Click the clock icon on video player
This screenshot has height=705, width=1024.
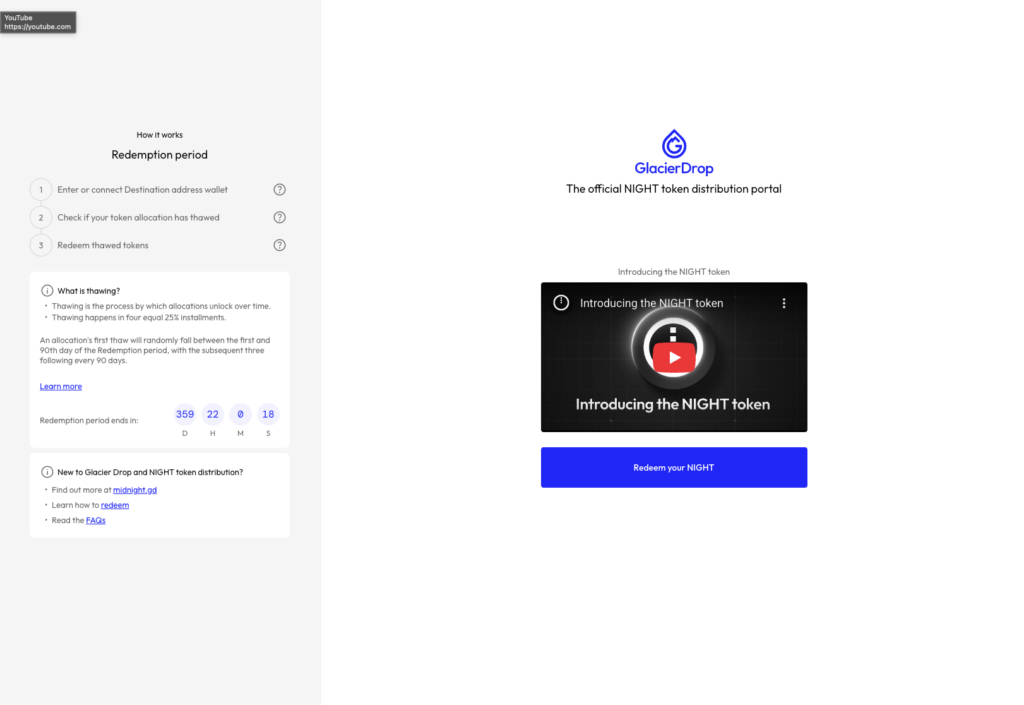point(561,302)
